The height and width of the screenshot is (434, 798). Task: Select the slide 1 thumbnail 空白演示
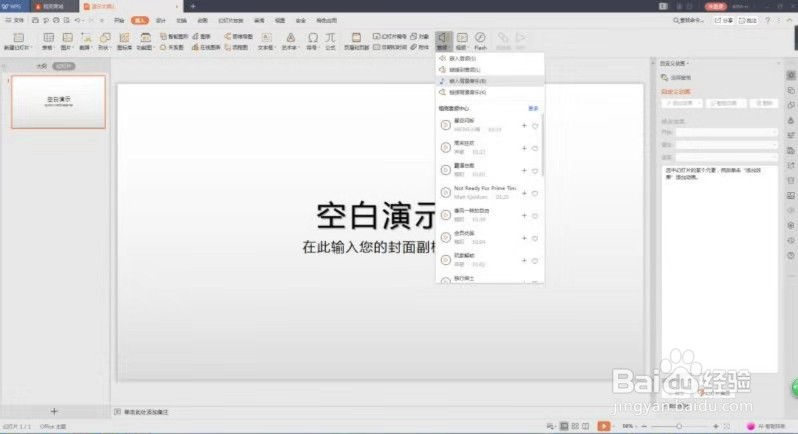59,102
